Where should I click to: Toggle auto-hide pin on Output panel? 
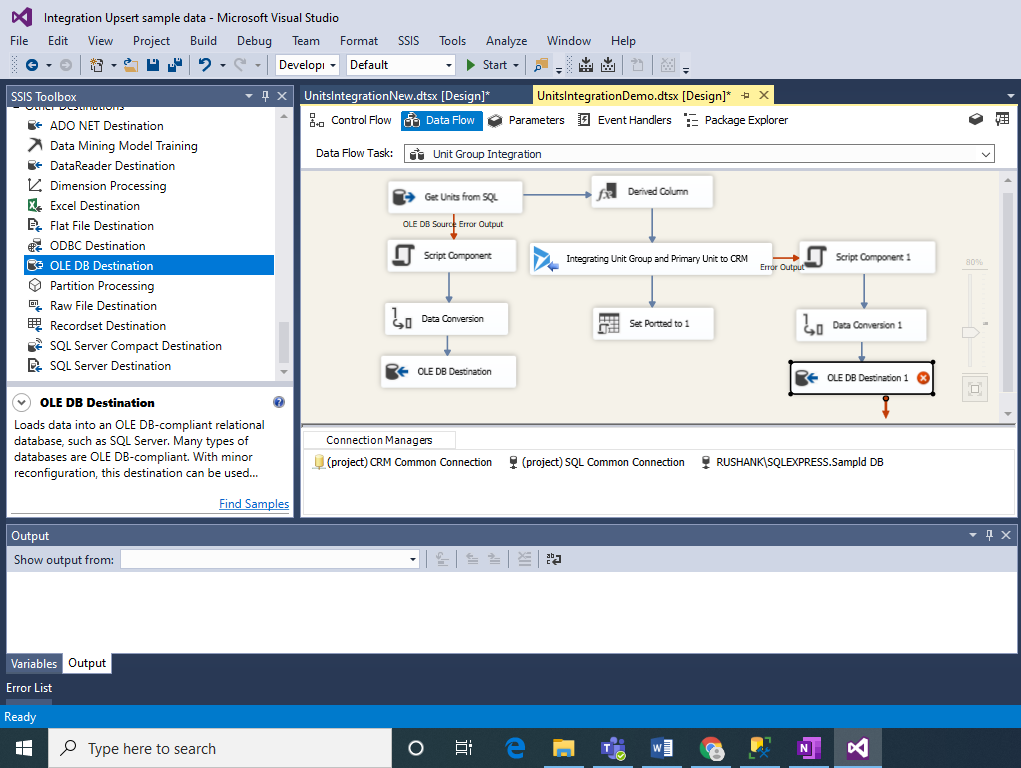989,535
